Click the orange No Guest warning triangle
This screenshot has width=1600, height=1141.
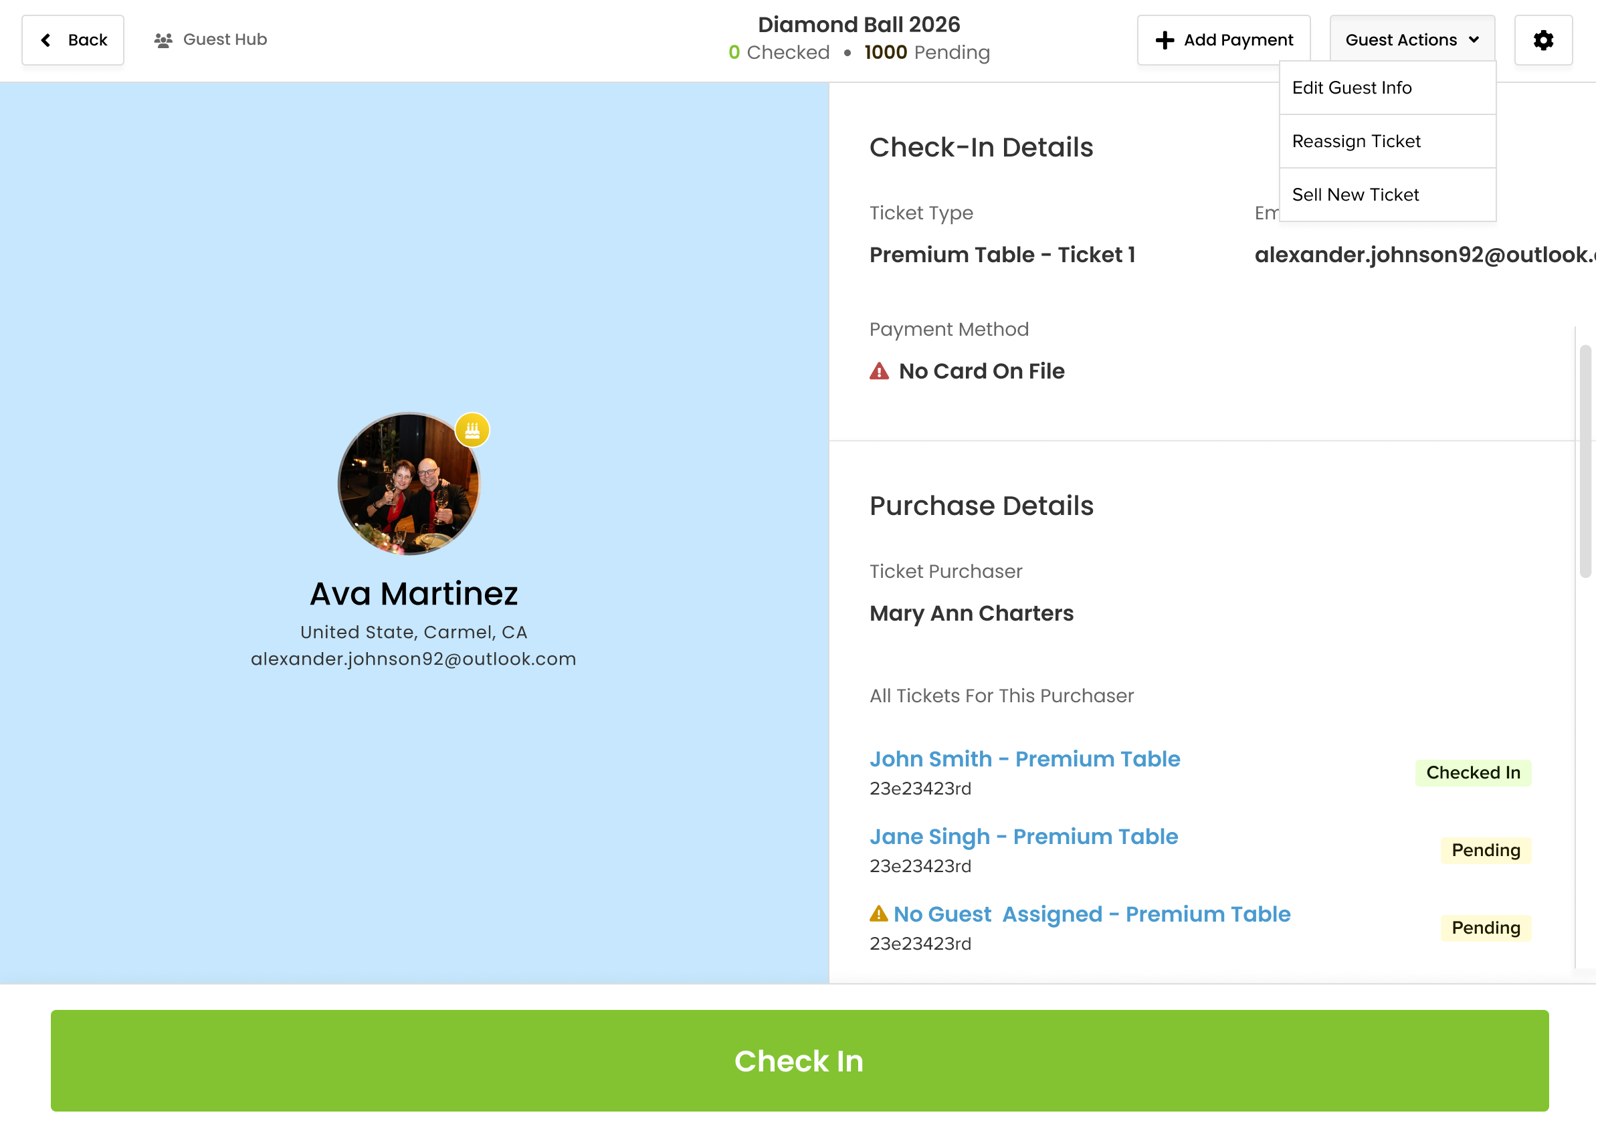point(879,913)
